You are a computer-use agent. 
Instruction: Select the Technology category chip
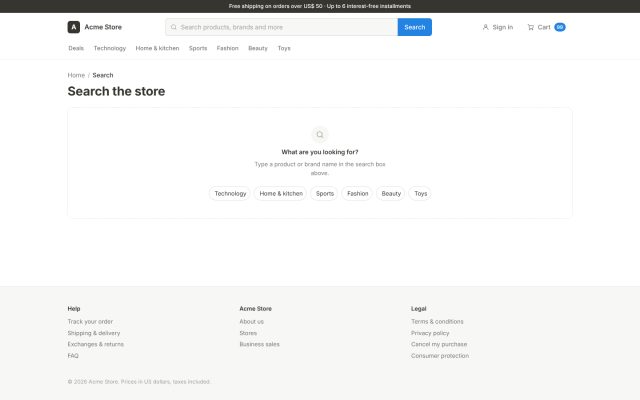pos(230,193)
